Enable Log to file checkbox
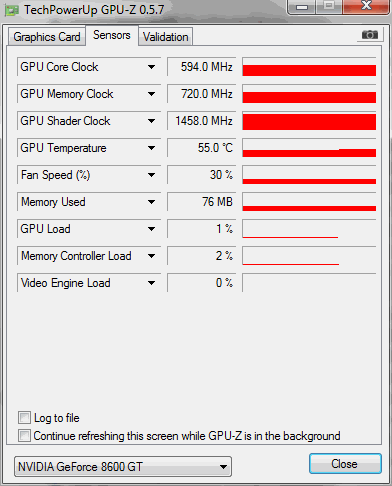Image resolution: width=392 pixels, height=486 pixels. (24, 418)
